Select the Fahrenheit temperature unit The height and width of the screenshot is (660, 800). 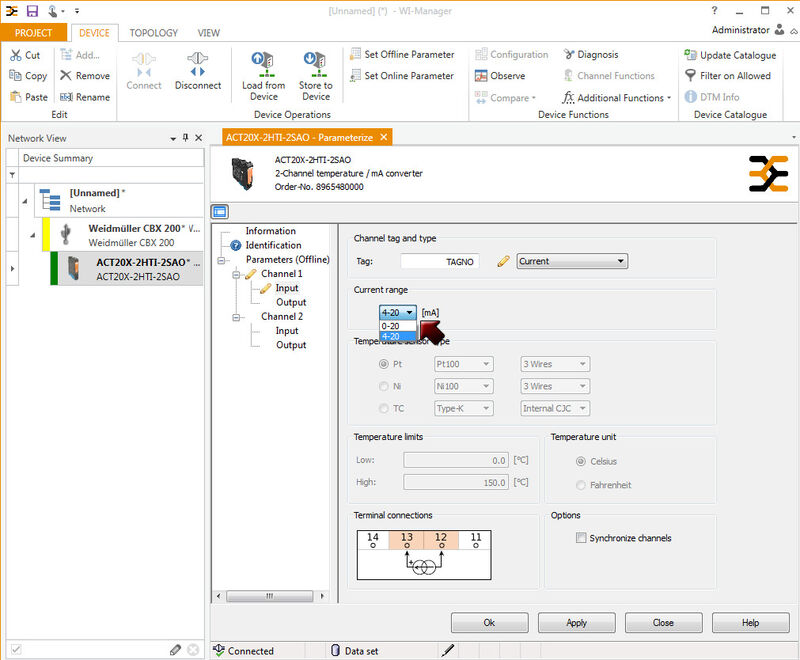tap(581, 485)
